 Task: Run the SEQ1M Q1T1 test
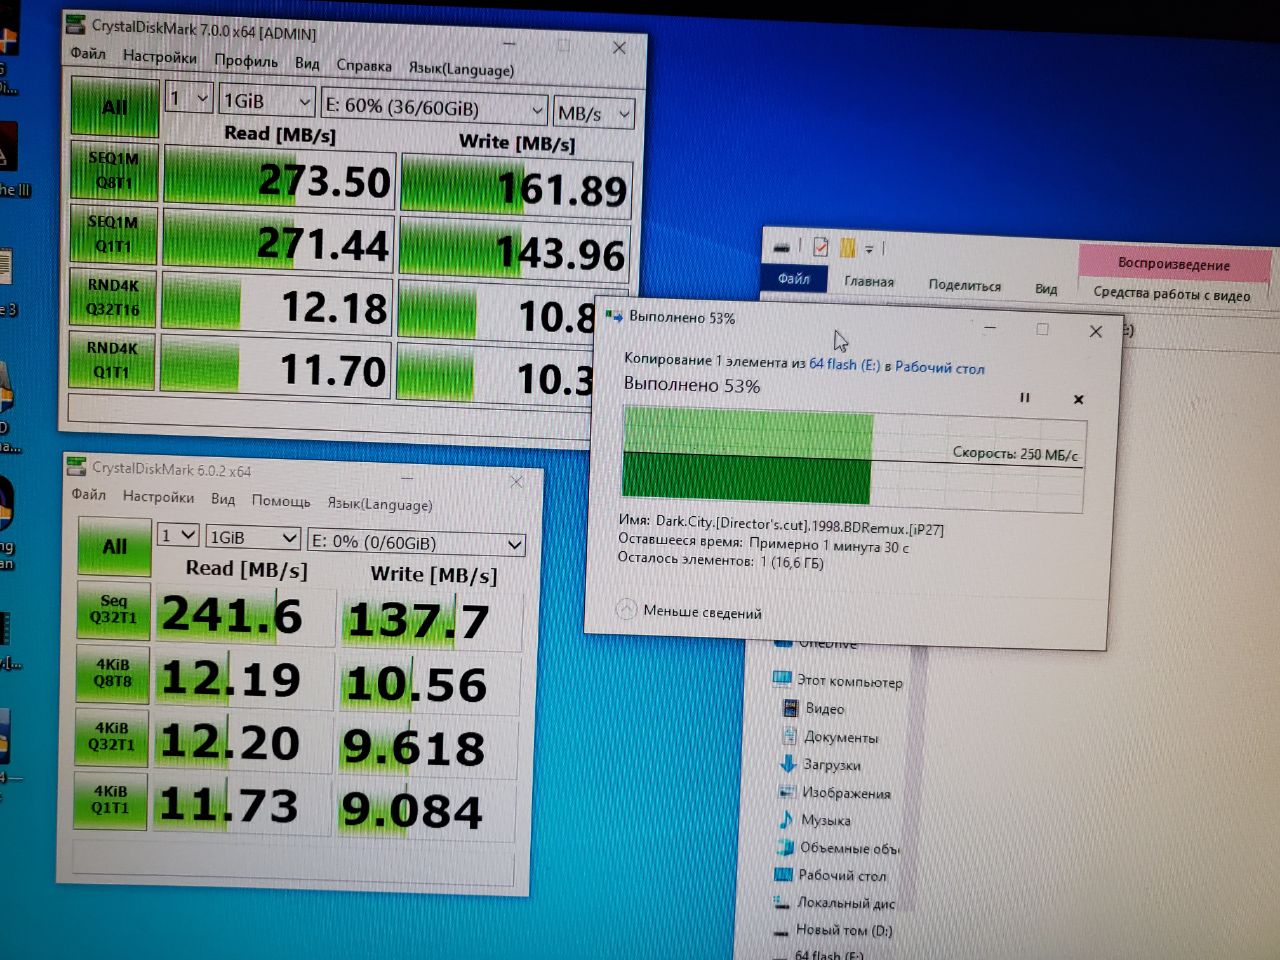114,234
